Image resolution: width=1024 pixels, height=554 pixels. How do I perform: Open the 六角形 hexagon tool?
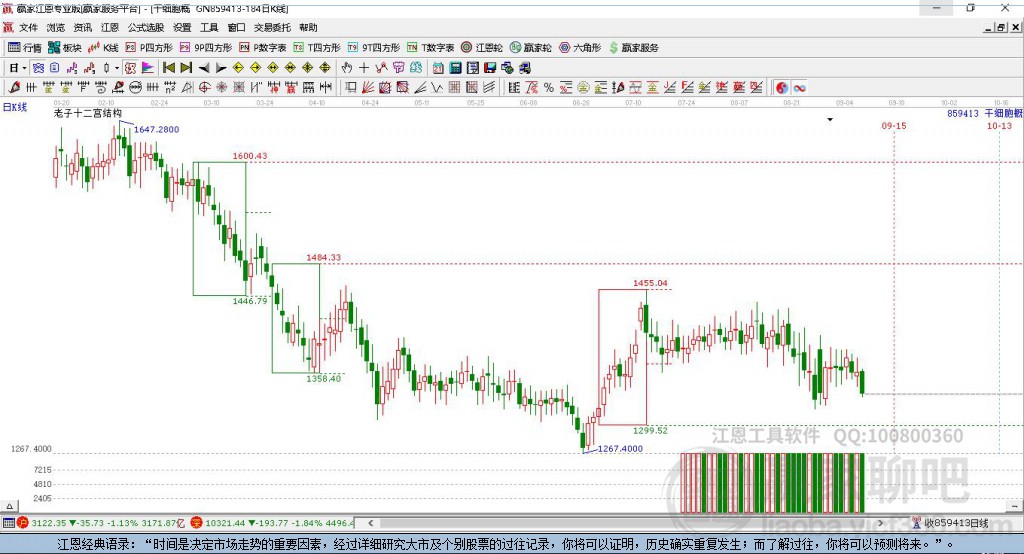point(580,48)
